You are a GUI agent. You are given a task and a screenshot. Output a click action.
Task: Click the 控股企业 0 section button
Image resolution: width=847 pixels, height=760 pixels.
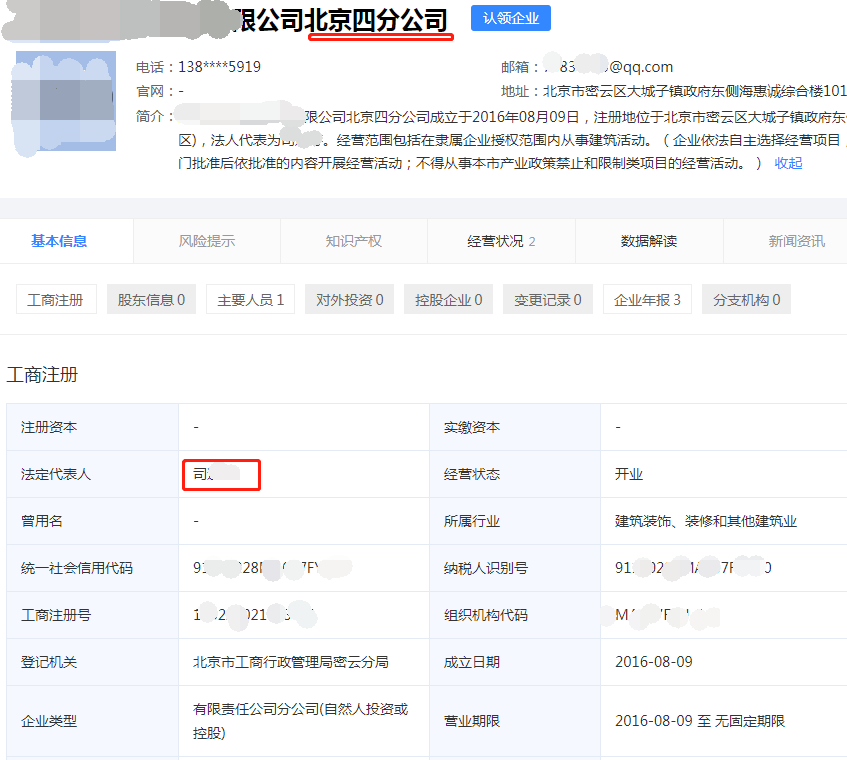(448, 300)
